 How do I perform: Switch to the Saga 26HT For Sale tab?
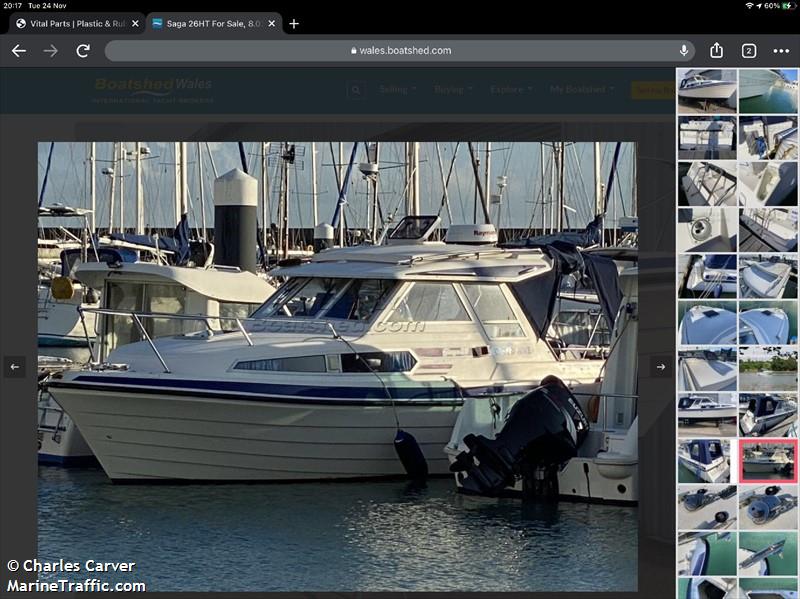pos(208,23)
